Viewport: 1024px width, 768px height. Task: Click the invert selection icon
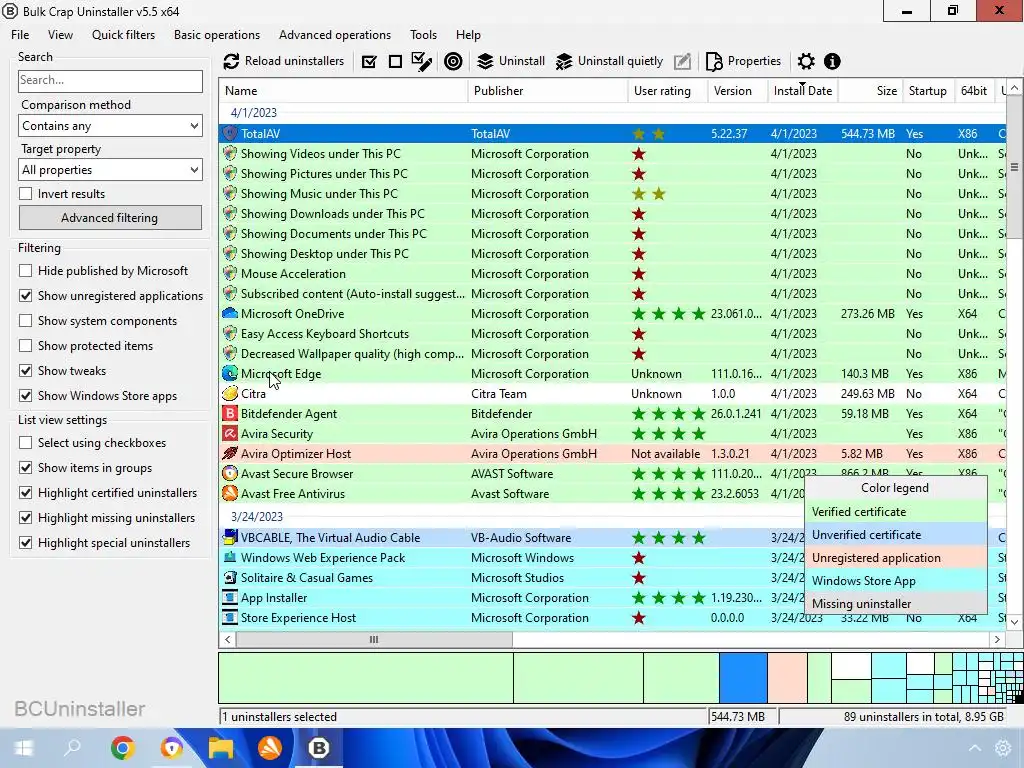click(x=422, y=61)
